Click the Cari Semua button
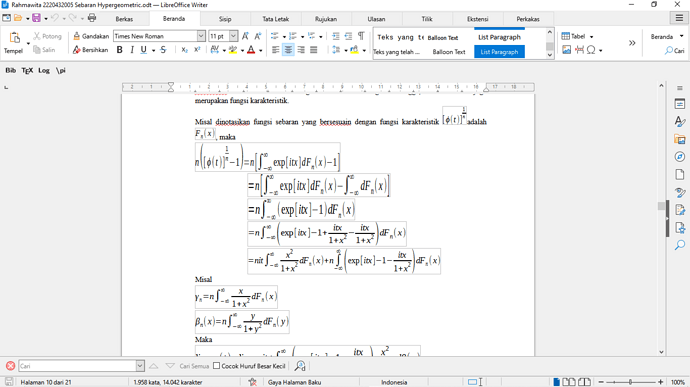Image resolution: width=690 pixels, height=387 pixels. (194, 366)
